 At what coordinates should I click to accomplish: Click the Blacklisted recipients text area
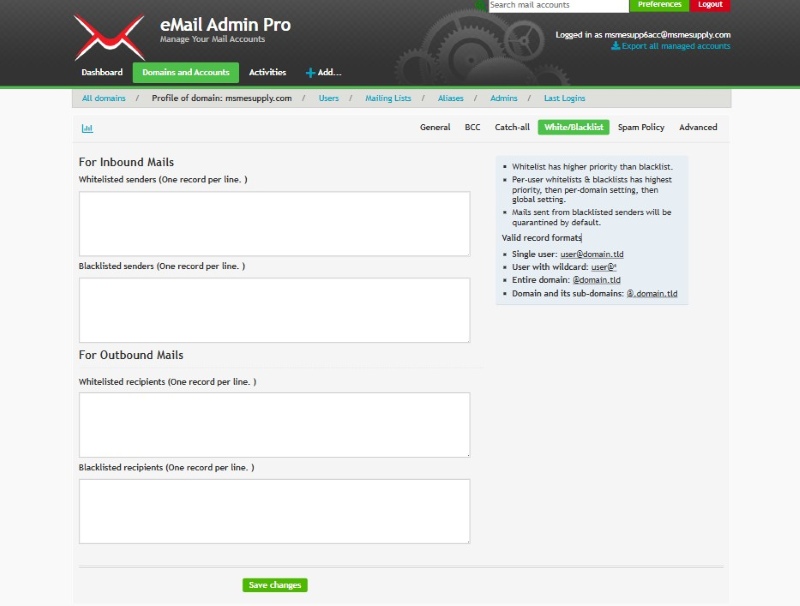[x=274, y=511]
